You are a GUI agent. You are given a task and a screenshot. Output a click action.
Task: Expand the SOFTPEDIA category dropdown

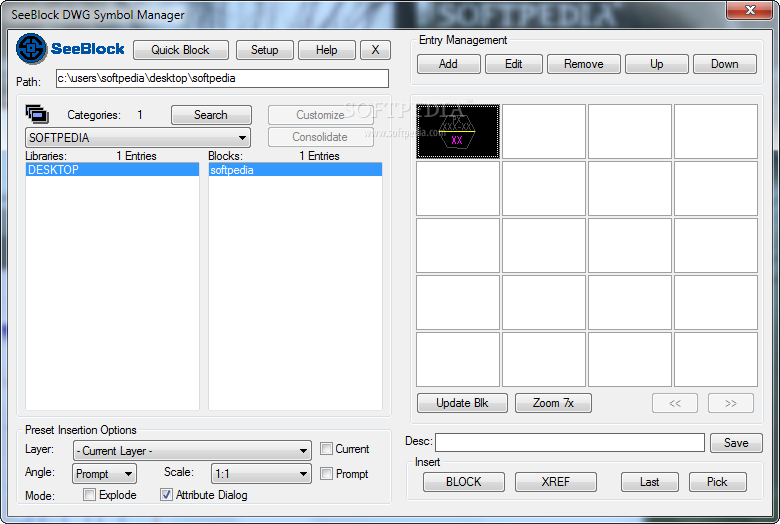[138, 138]
